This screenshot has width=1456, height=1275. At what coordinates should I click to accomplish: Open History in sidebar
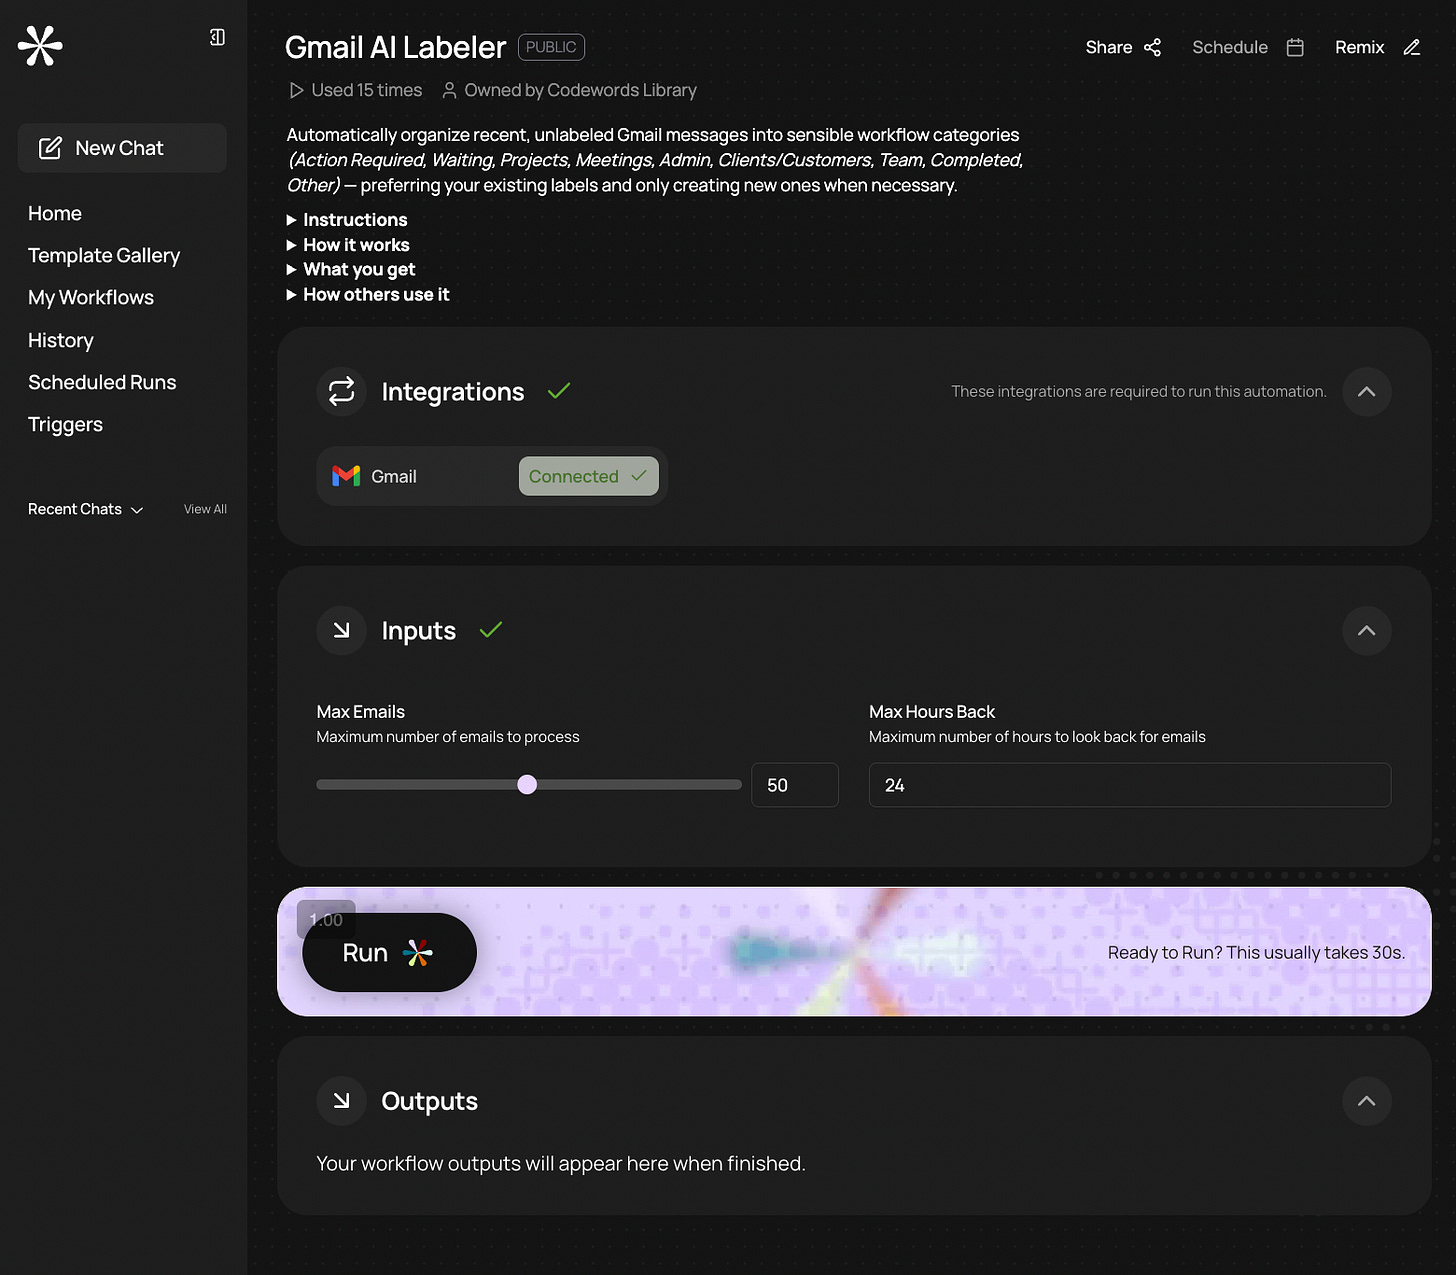[x=61, y=340]
